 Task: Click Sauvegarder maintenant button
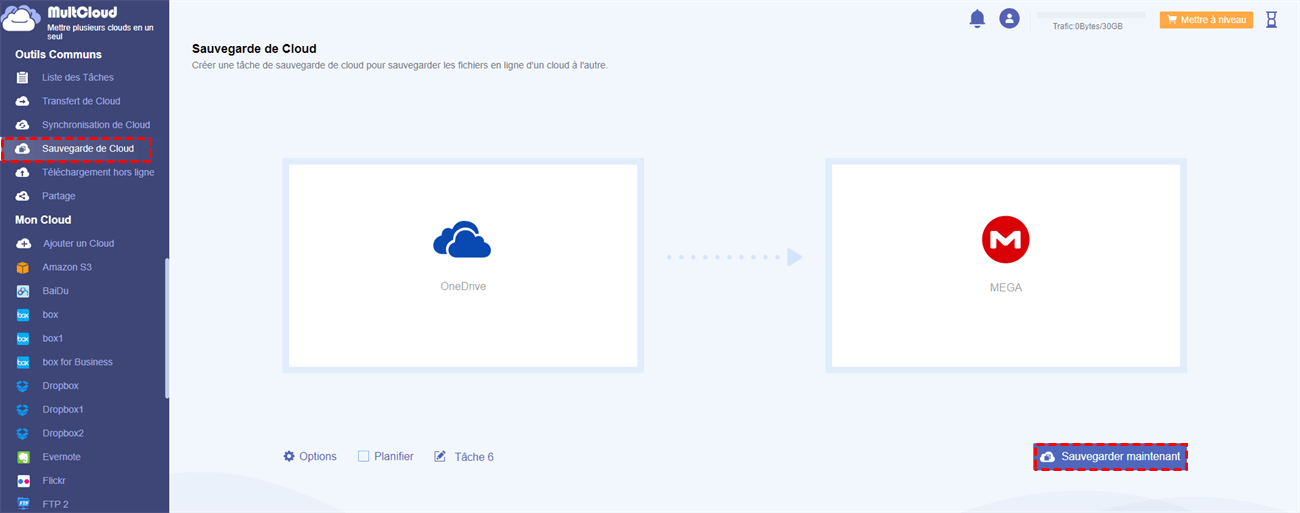pos(1111,457)
